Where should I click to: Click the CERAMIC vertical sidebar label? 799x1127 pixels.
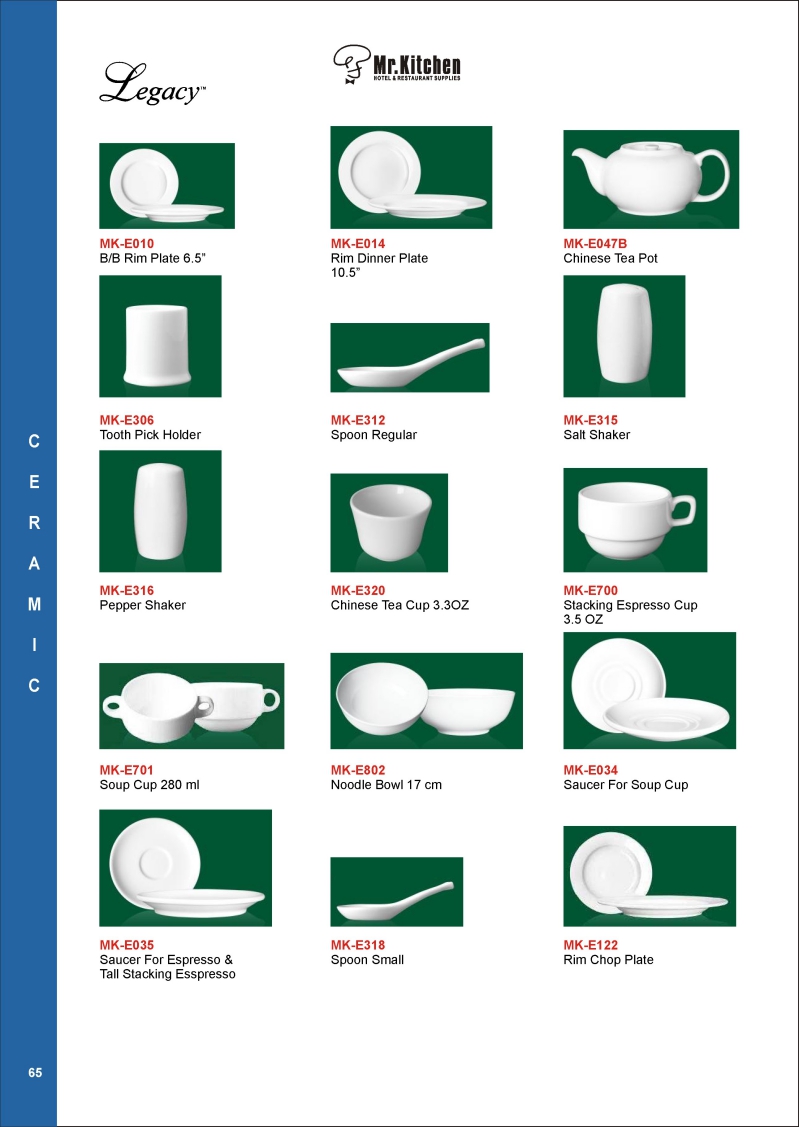click(34, 564)
